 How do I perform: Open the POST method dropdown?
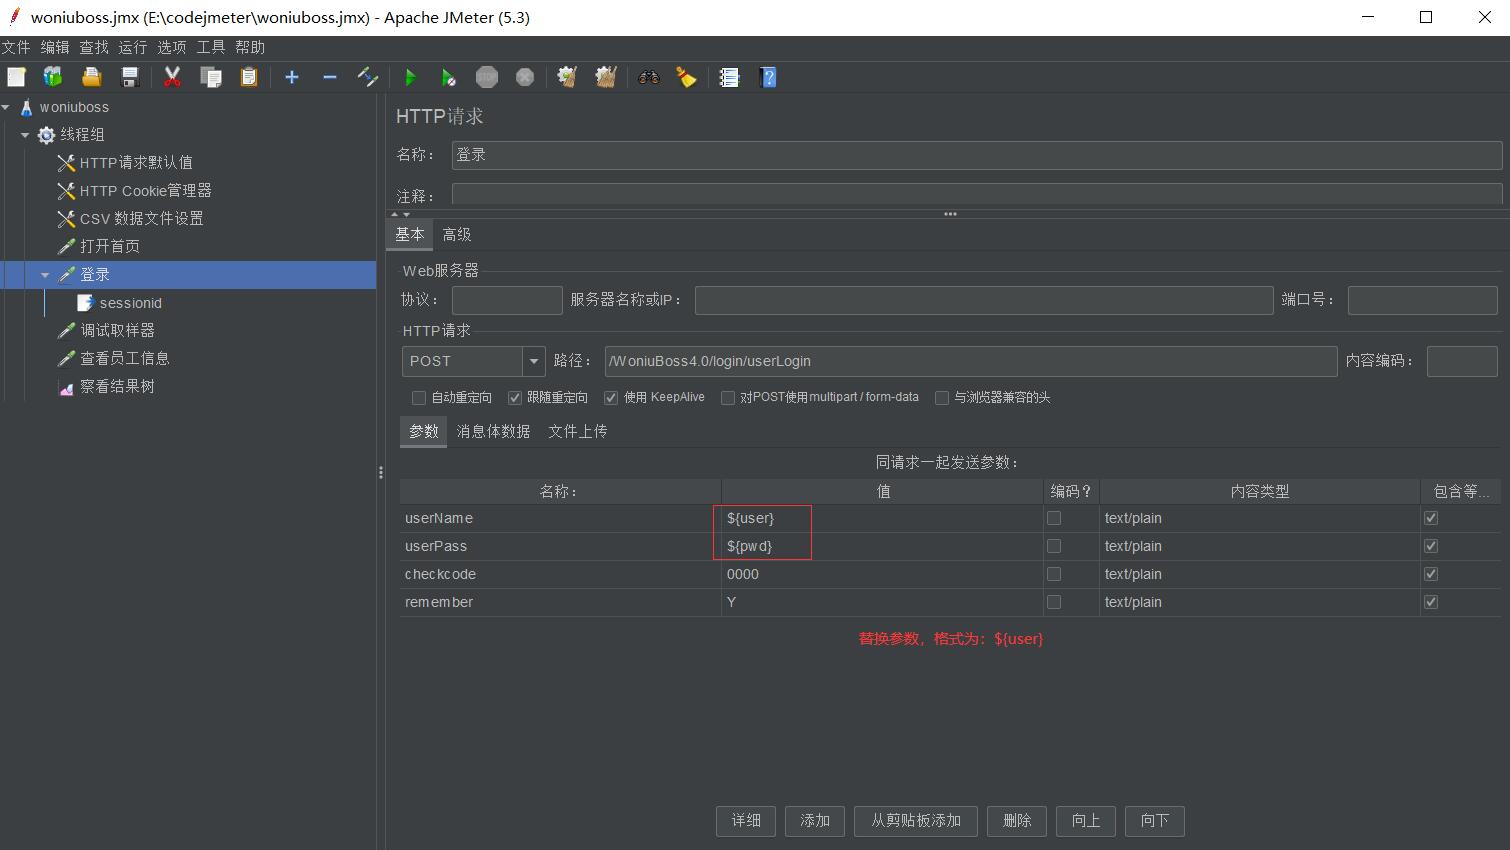click(x=534, y=361)
